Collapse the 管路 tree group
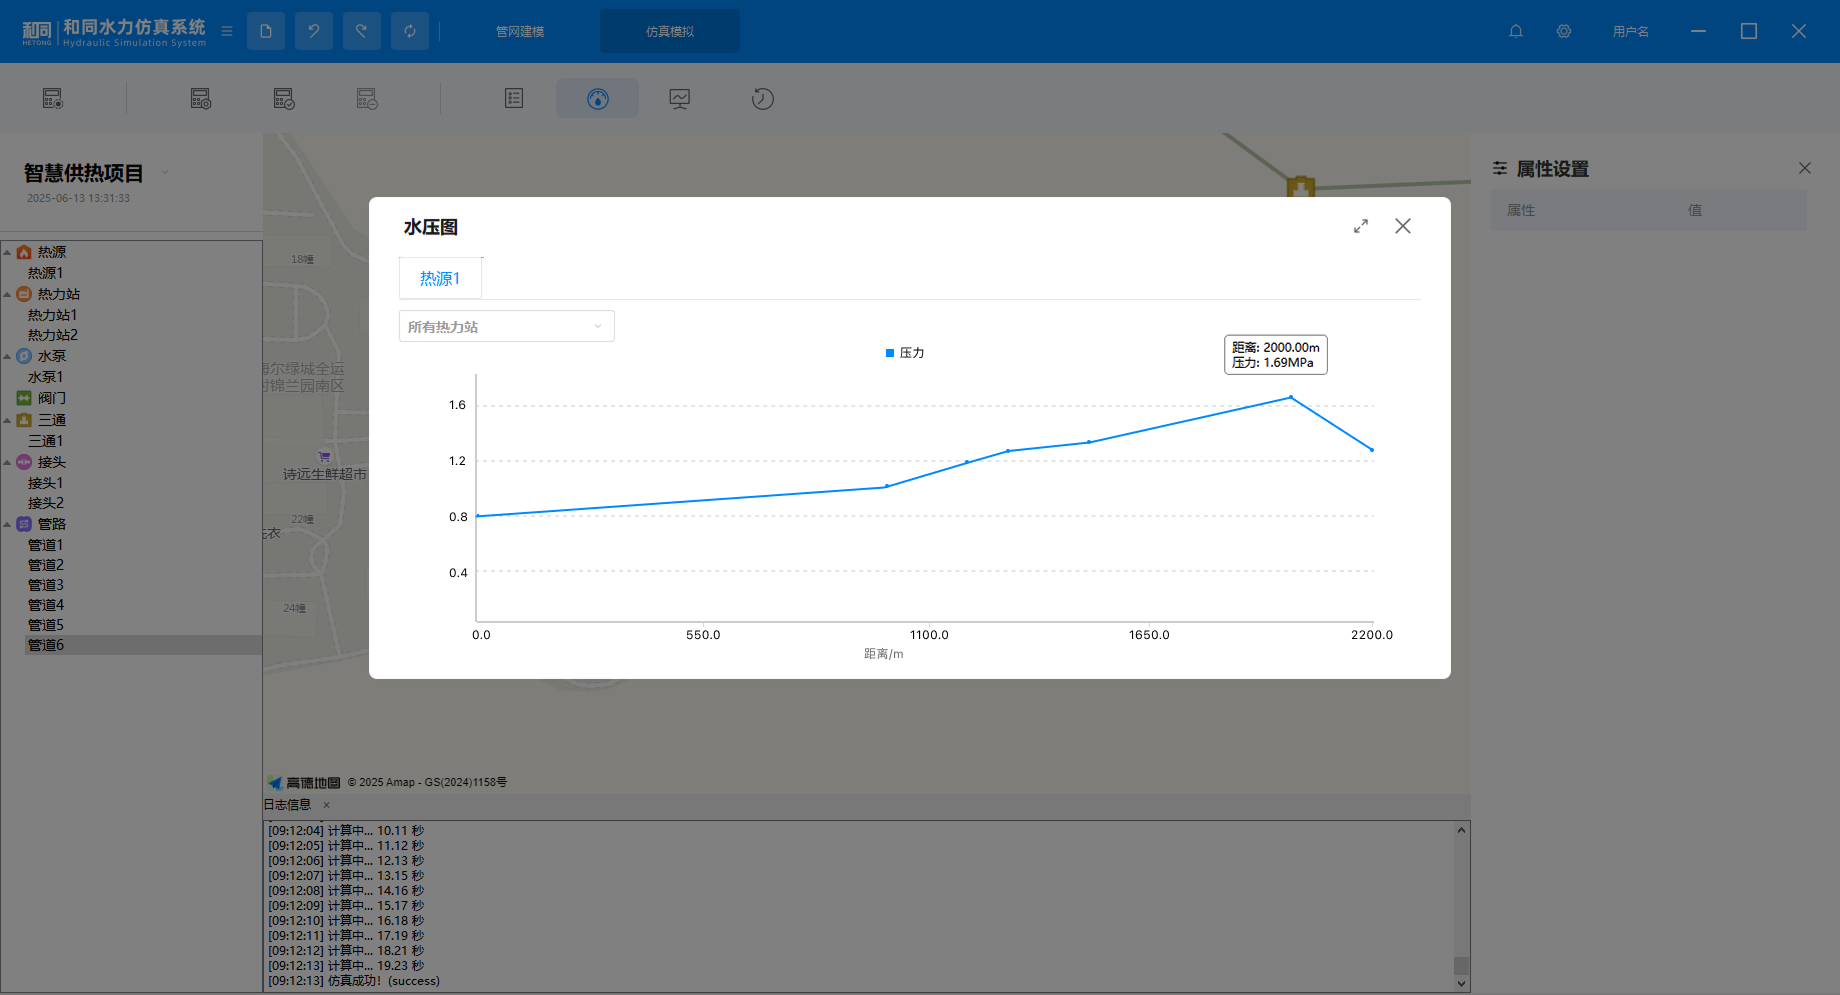 click(8, 524)
